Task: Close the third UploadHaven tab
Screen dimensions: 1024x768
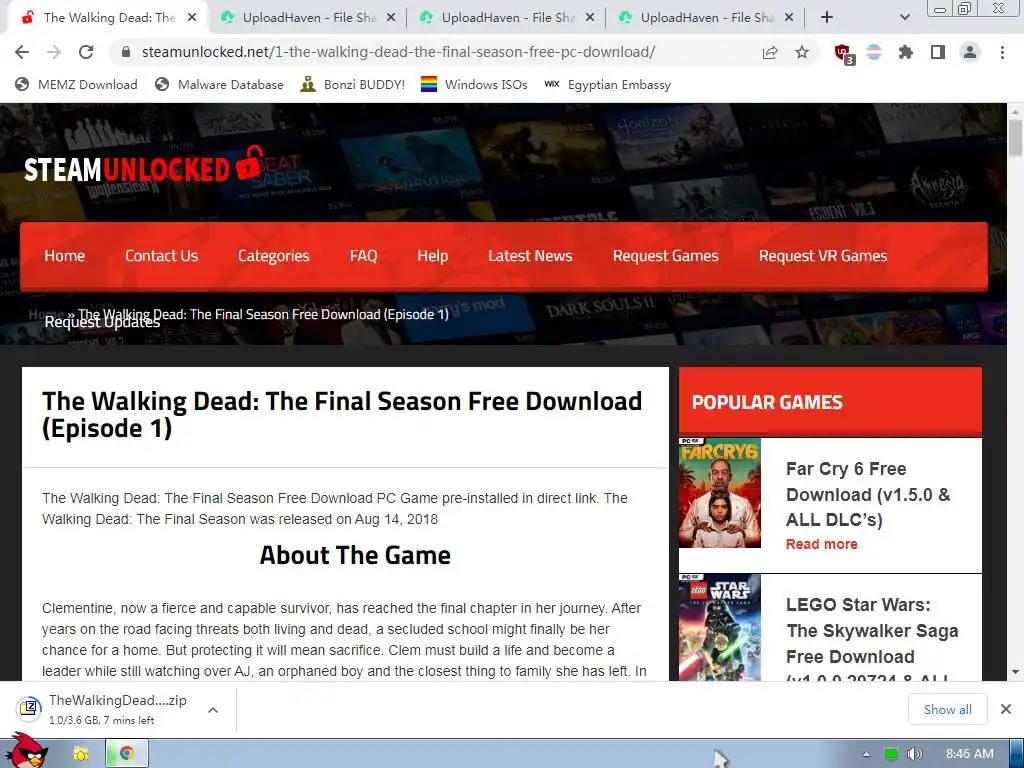Action: 789,18
